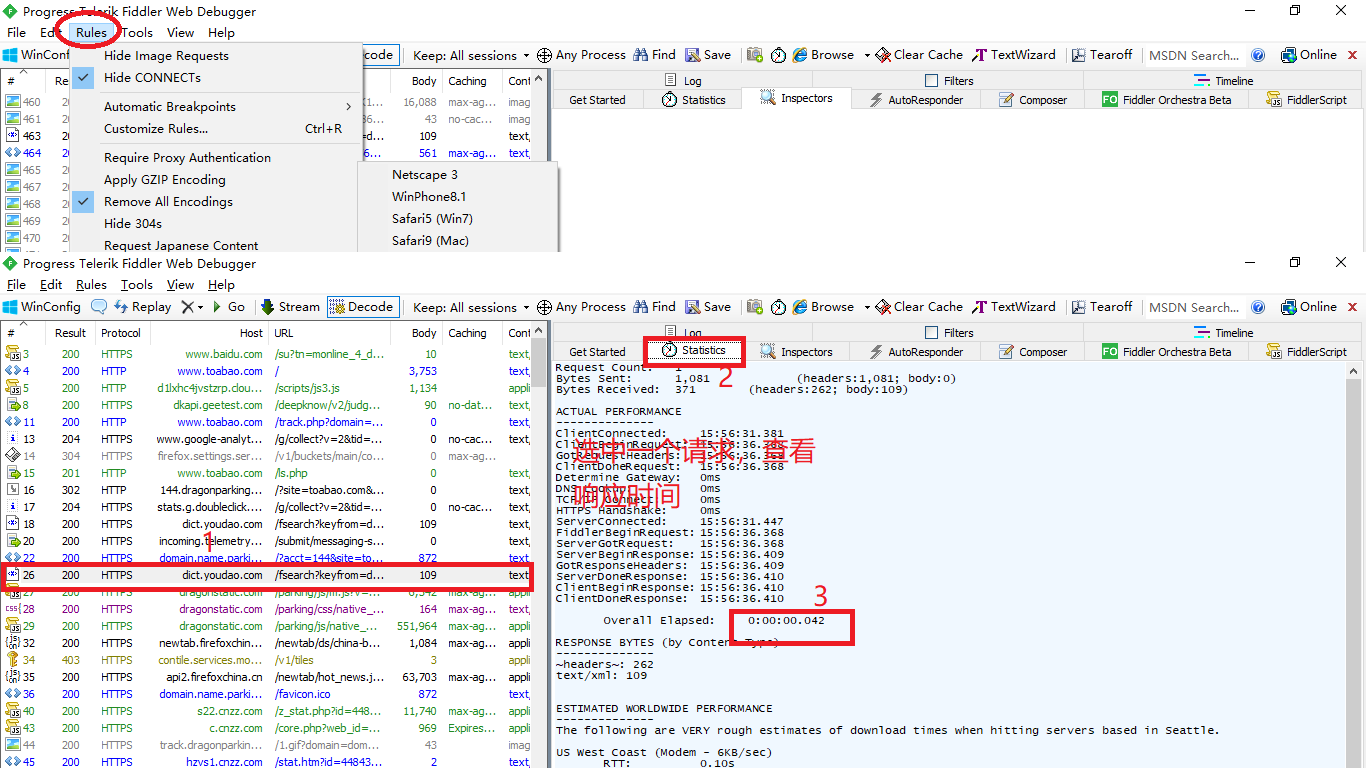Open TextWizard in the lower window toolbar
The height and width of the screenshot is (768, 1366).
(x=1014, y=307)
